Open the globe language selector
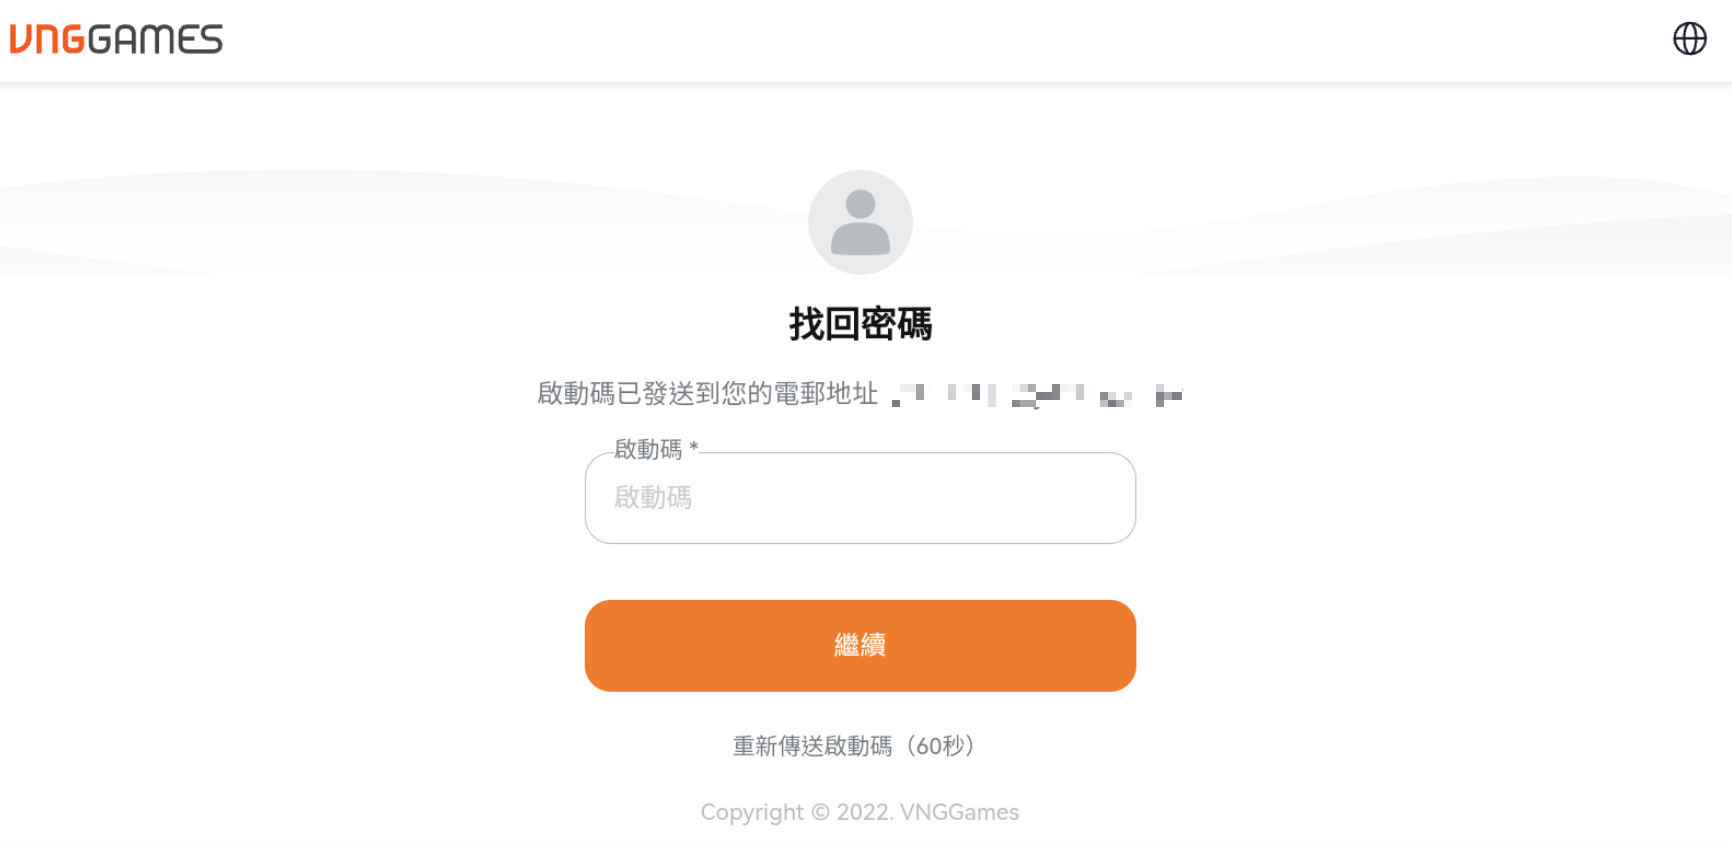 [1690, 39]
